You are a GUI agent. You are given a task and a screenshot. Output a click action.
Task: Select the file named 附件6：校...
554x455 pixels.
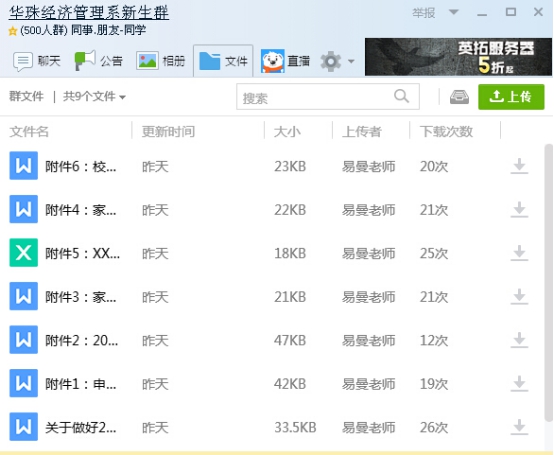coord(81,166)
